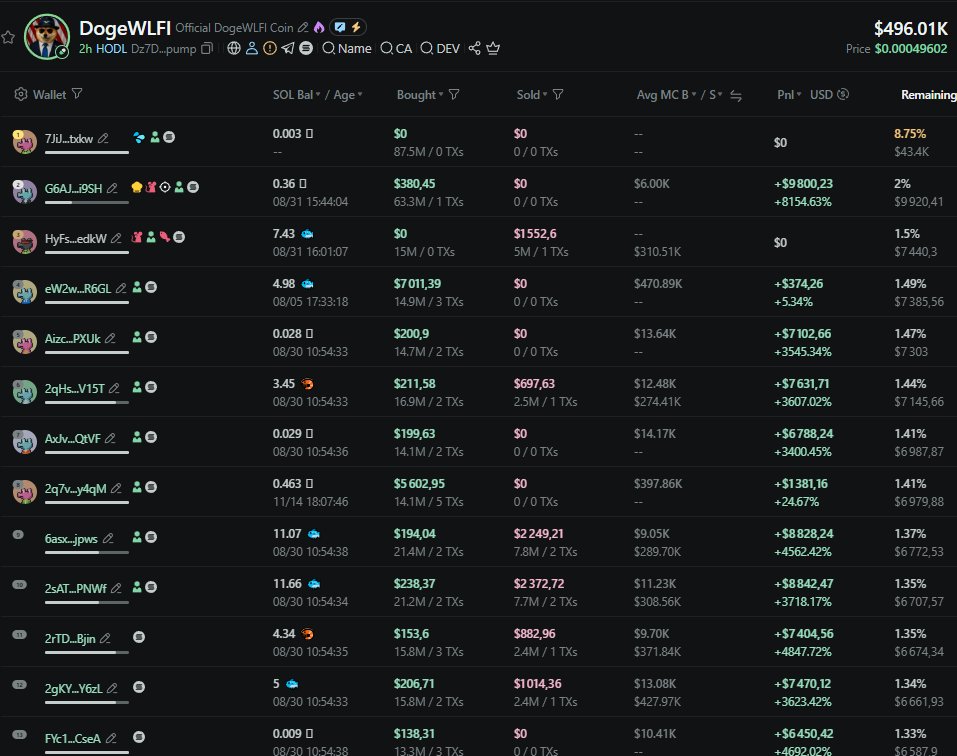This screenshot has width=957, height=756.
Task: Click the blue pill icon on 7JiJ...txkw row
Action: point(139,137)
